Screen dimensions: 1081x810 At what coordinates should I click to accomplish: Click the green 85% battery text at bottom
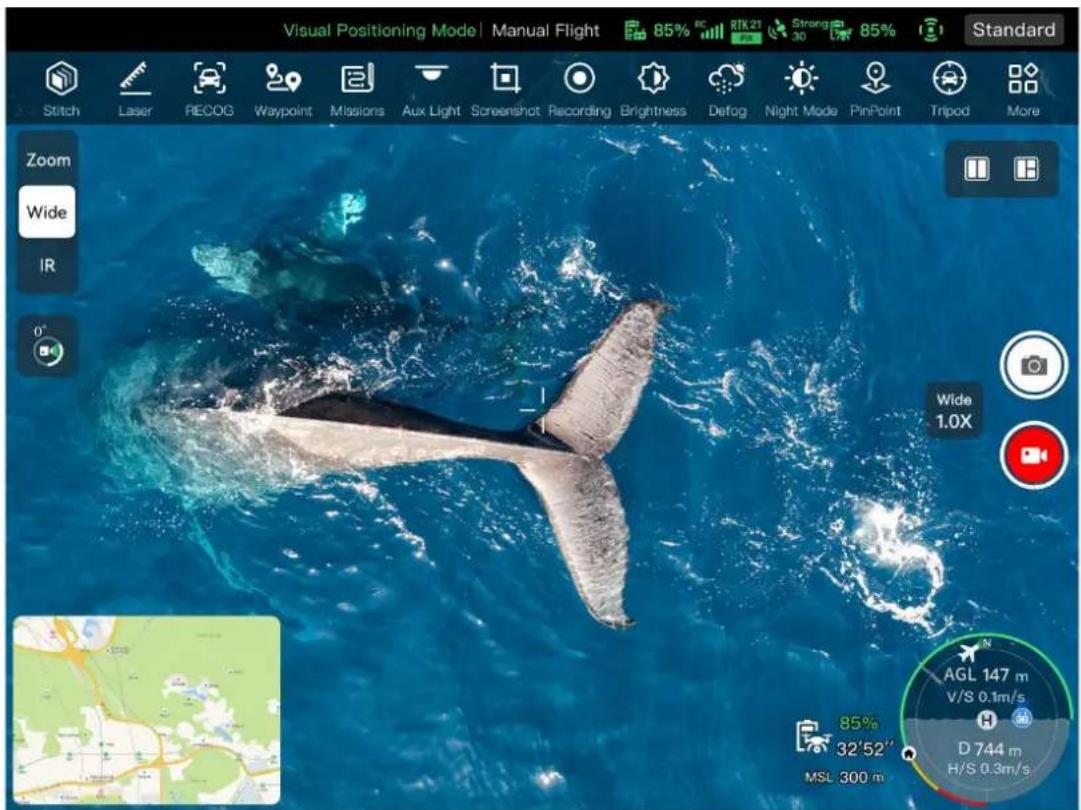pyautogui.click(x=858, y=723)
